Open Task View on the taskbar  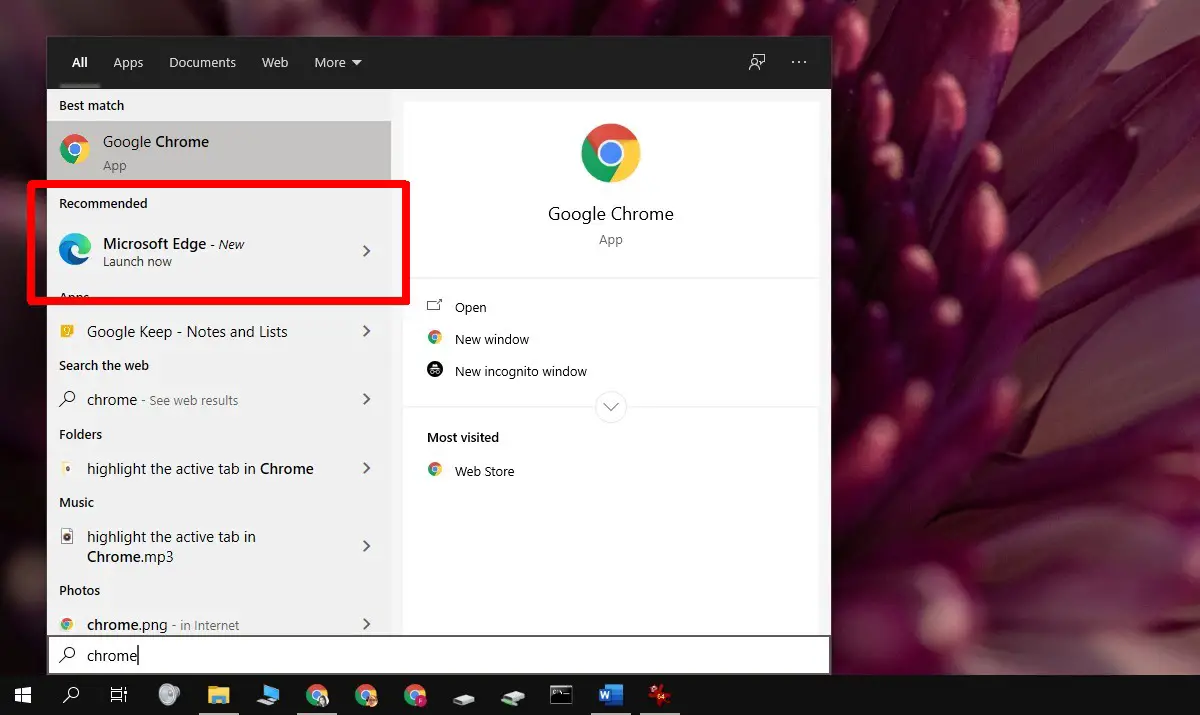pos(119,695)
